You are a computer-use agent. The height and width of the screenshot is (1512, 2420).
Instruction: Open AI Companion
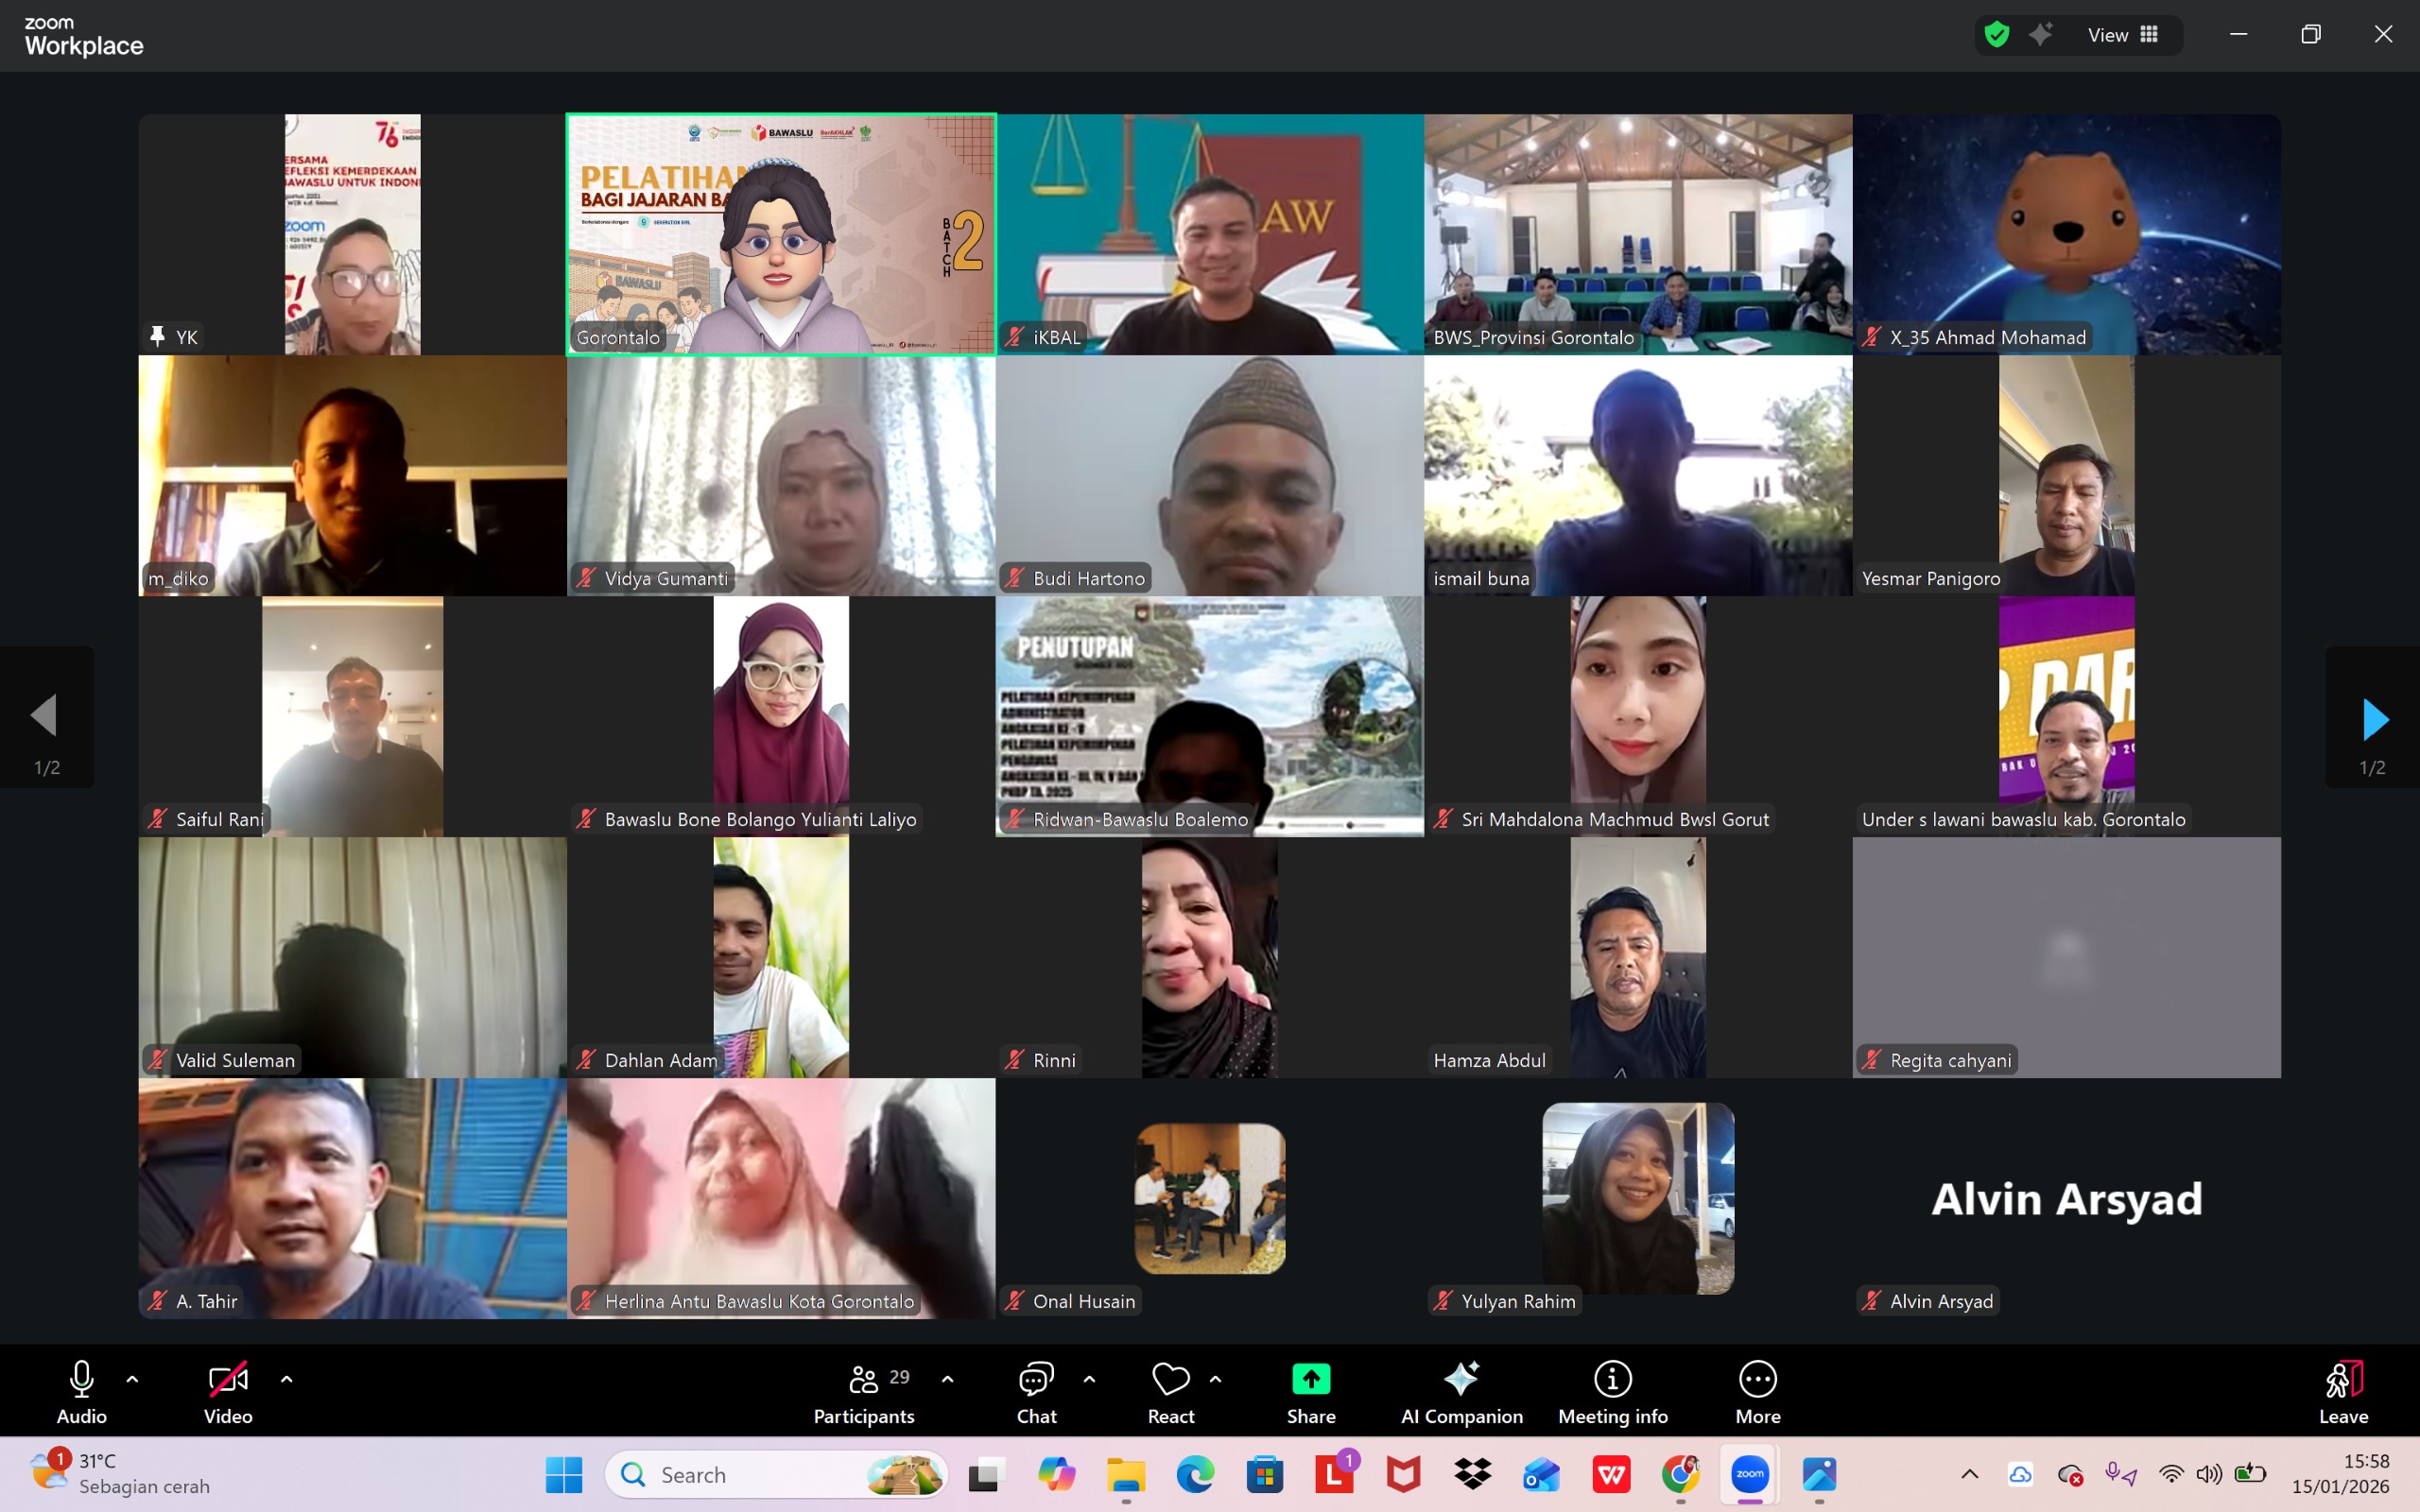point(1461,1392)
